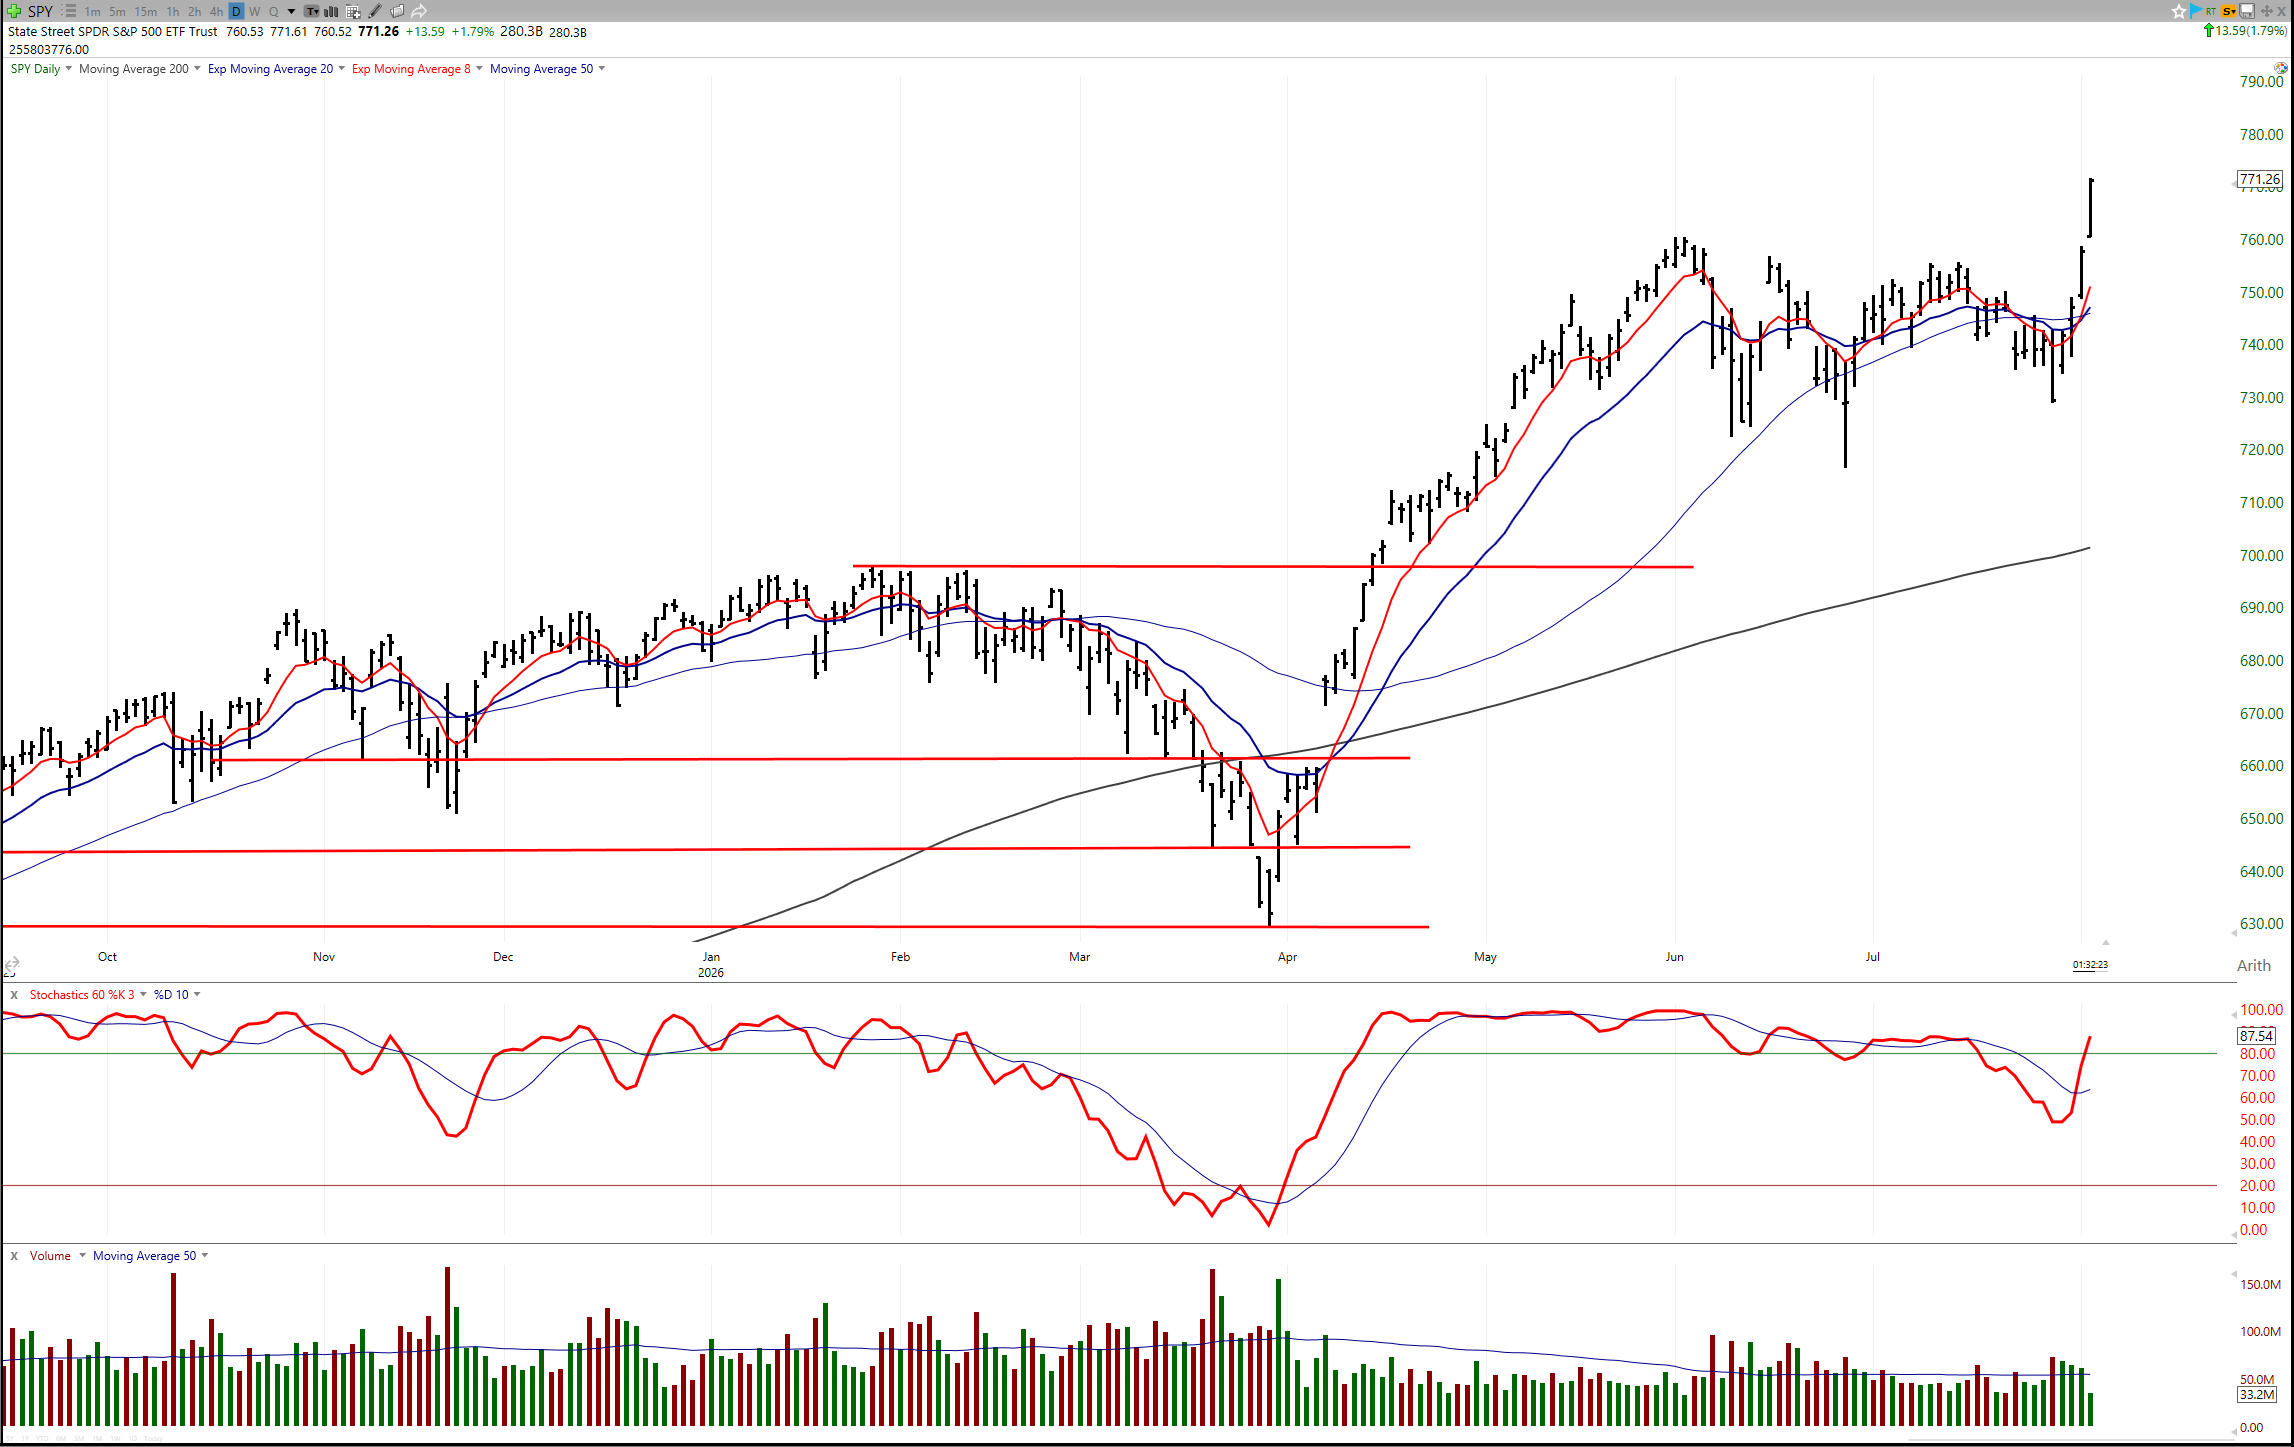Open the bar chart type icon
The width and height of the screenshot is (2294, 1447).
(x=331, y=12)
